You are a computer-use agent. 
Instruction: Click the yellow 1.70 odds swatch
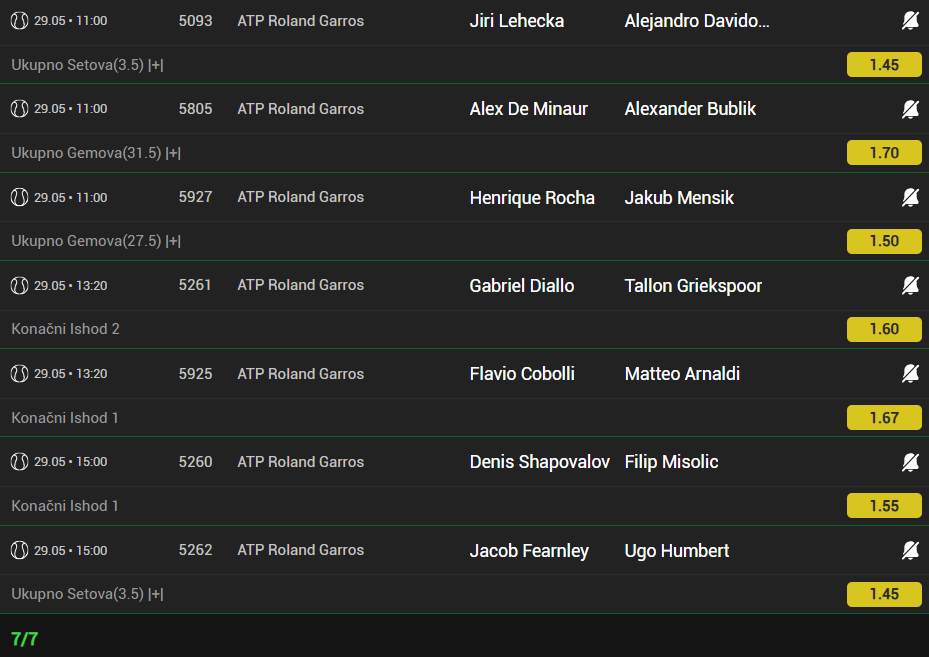884,153
